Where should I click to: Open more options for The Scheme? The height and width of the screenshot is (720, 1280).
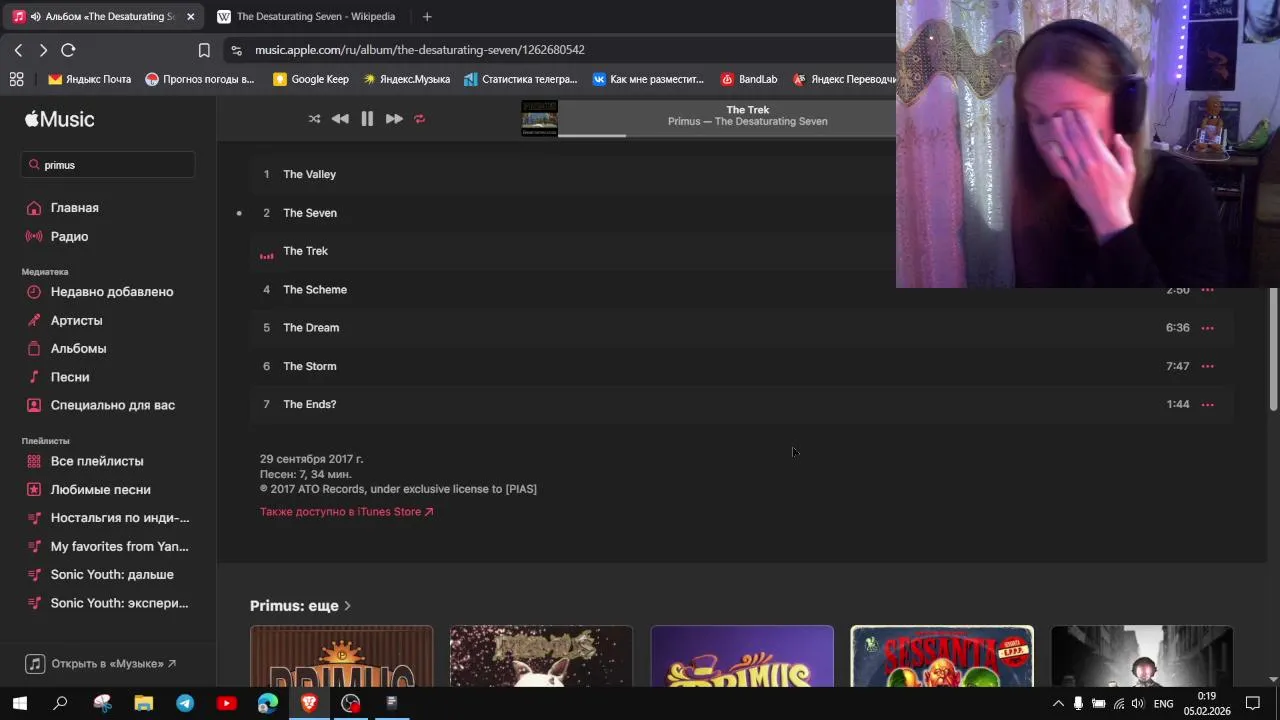coord(1207,290)
